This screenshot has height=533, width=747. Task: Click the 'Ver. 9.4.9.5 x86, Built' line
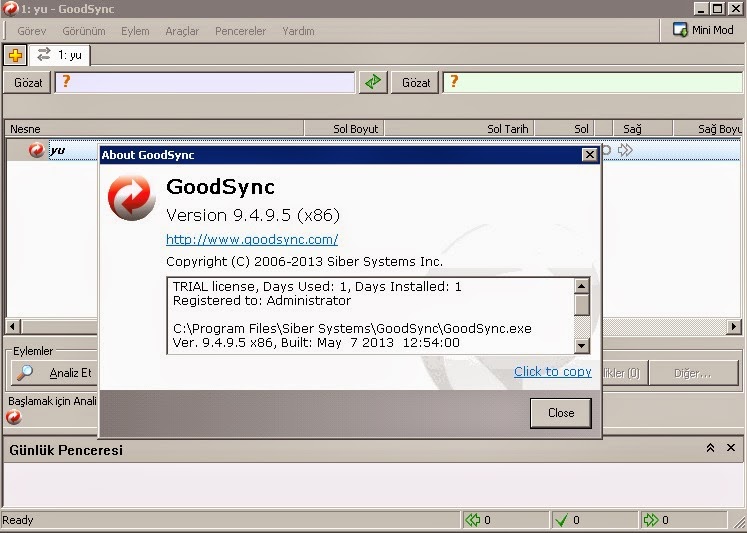pos(316,343)
